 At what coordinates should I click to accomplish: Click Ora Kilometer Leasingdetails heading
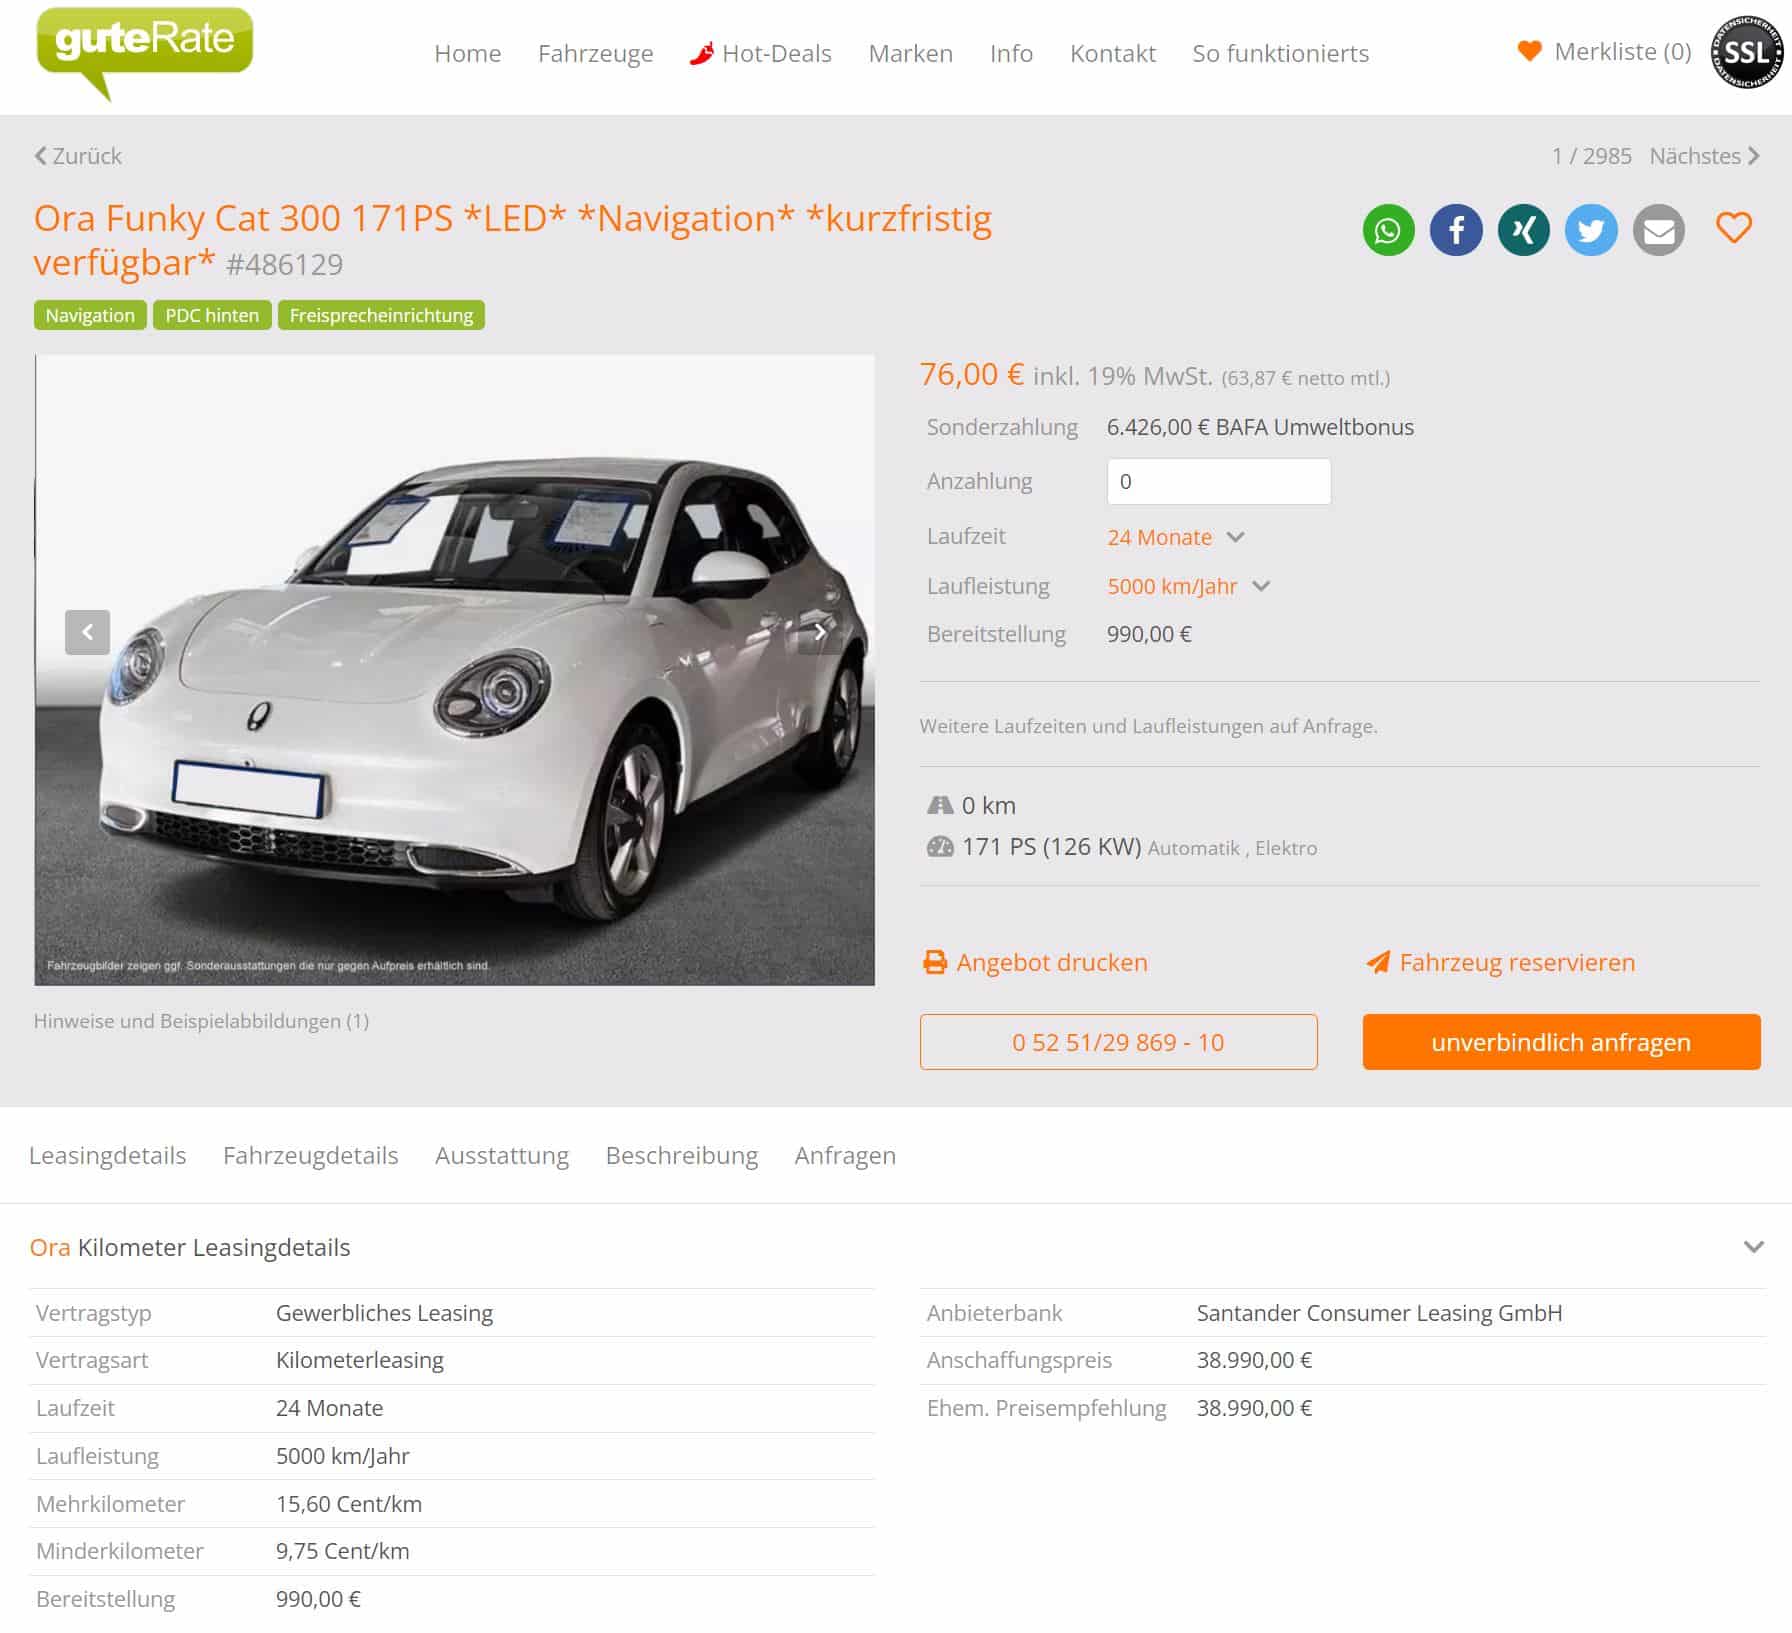[190, 1247]
